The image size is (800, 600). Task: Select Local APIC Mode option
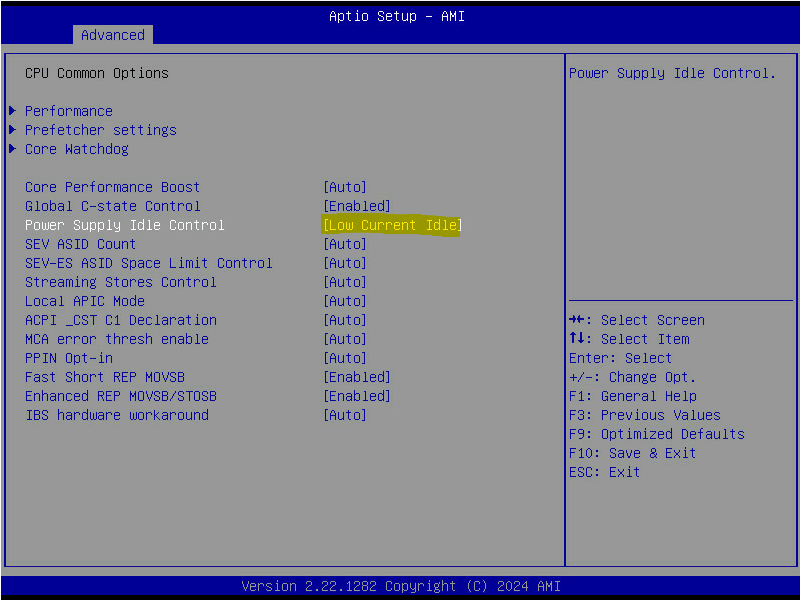pyautogui.click(x=85, y=301)
